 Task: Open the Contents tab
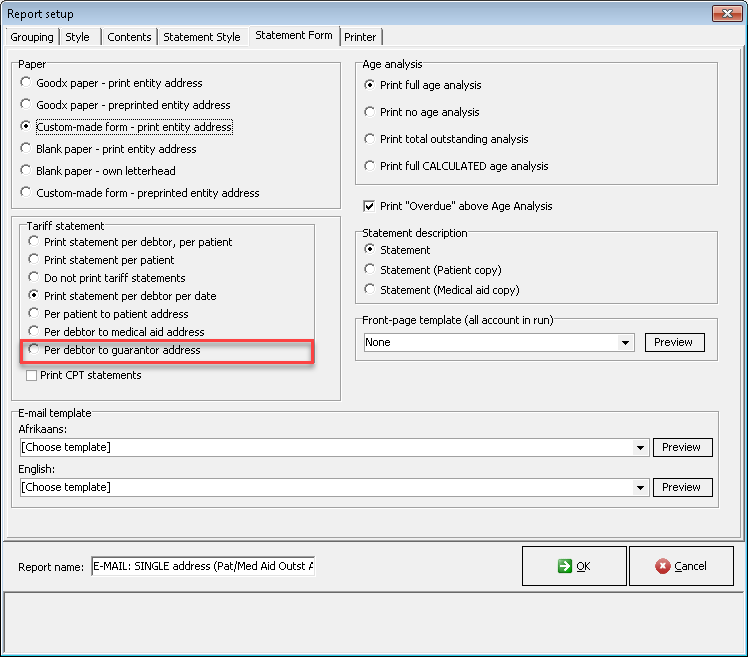click(129, 37)
